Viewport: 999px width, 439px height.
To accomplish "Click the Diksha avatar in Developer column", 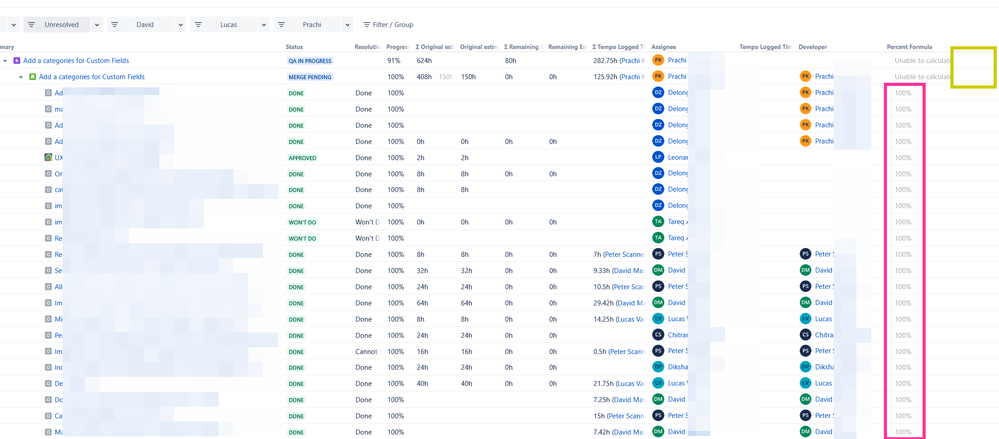I will click(x=805, y=367).
